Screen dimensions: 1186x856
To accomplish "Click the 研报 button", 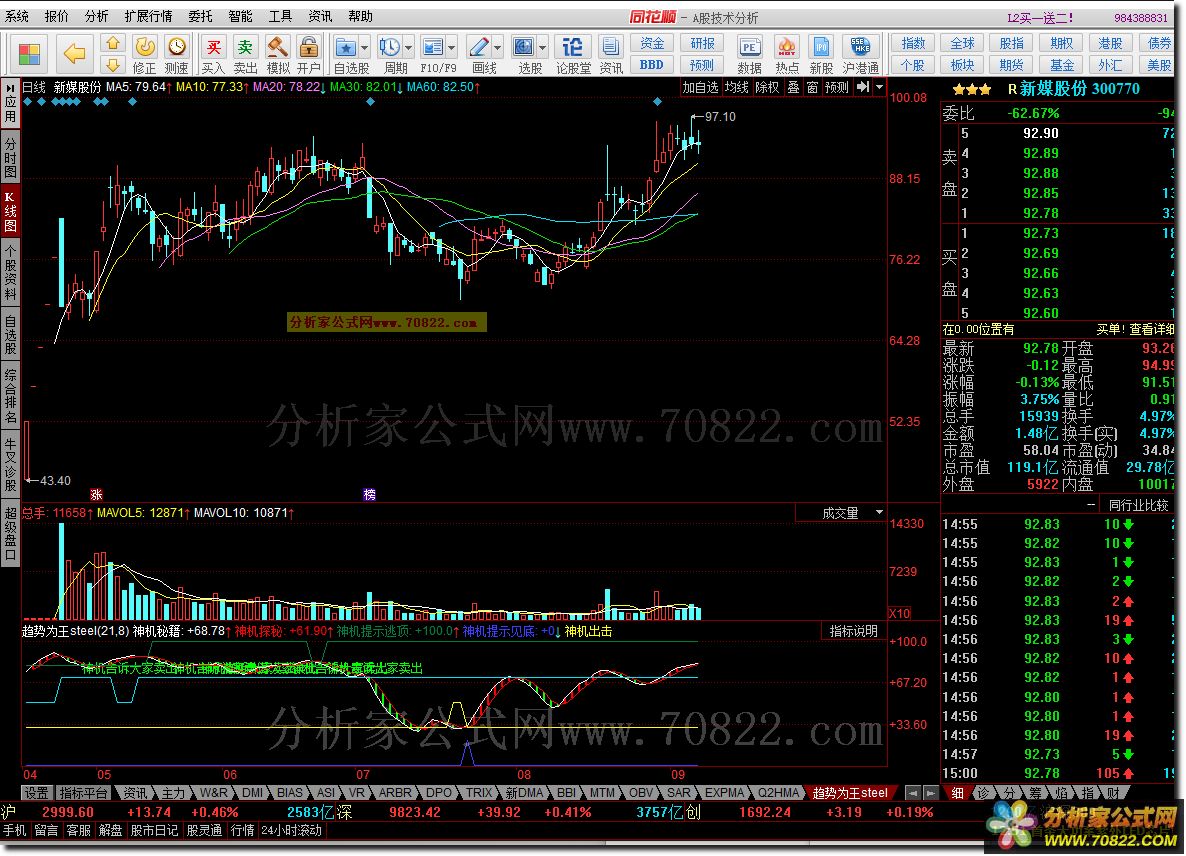I will pos(702,43).
